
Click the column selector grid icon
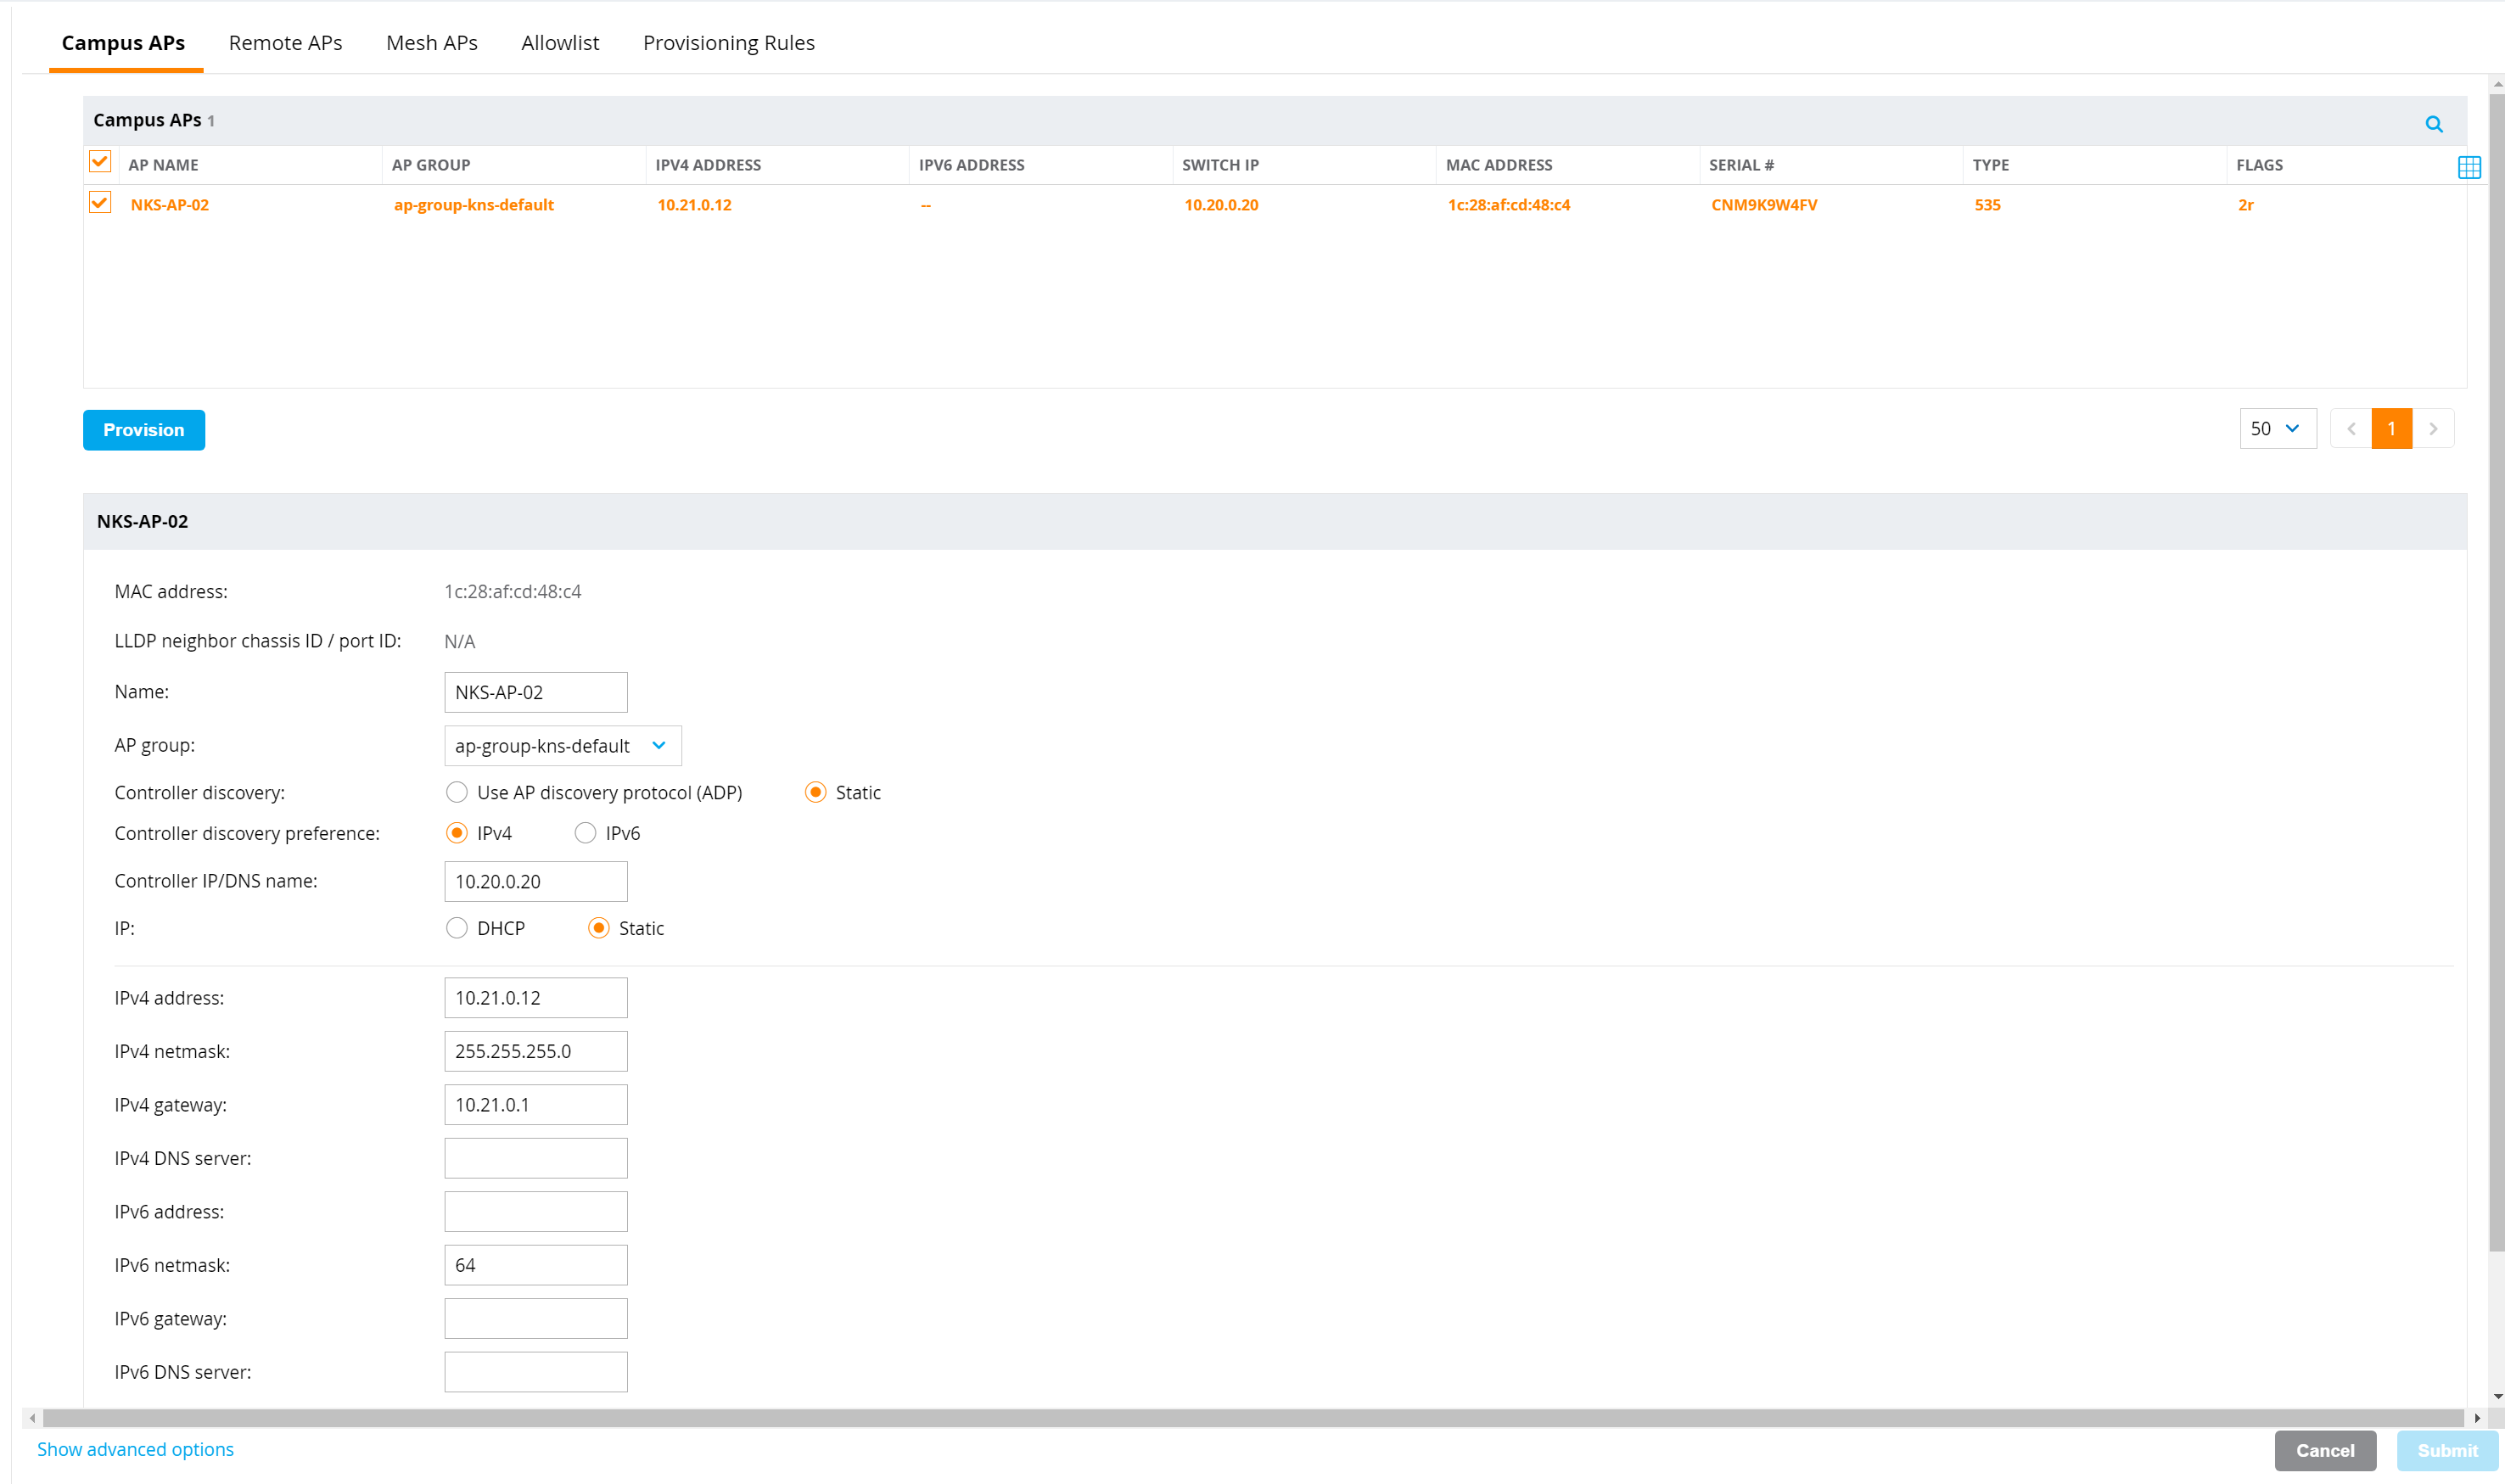coord(2469,166)
